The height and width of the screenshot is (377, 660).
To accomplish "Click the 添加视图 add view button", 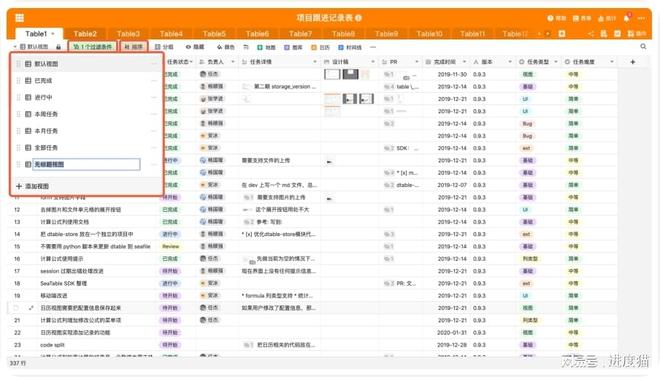I will pos(33,186).
